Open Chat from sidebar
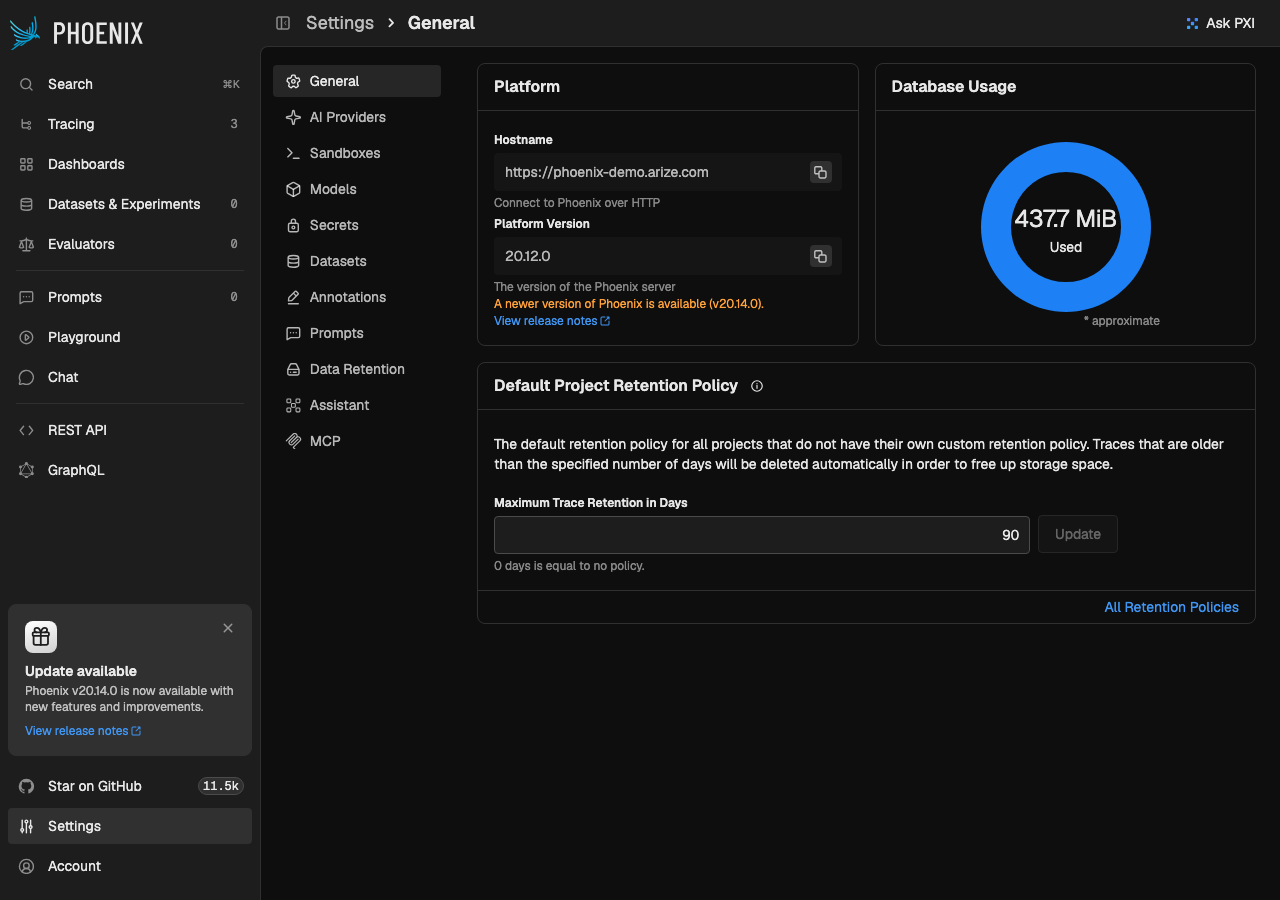The image size is (1280, 900). tap(130, 377)
